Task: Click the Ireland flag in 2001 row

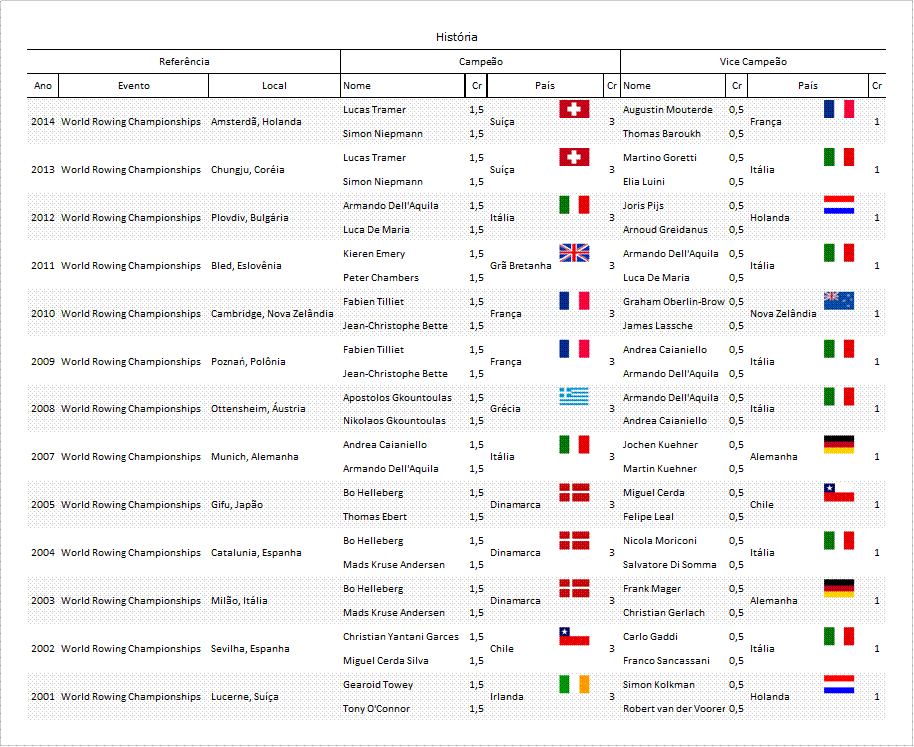Action: [x=574, y=684]
